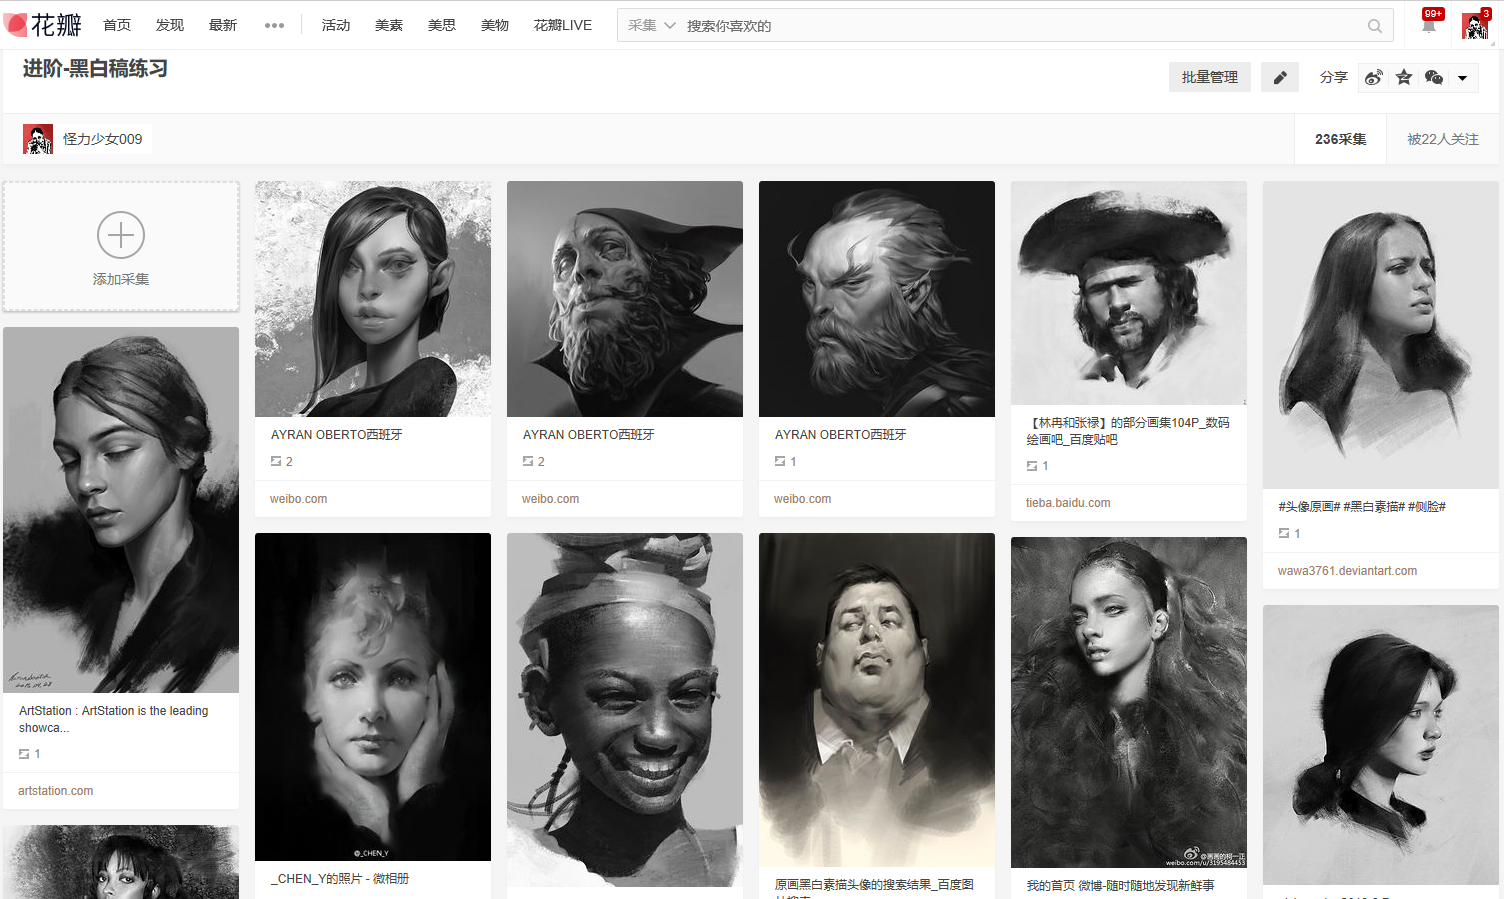This screenshot has height=899, width=1504.
Task: Expand the 采集 search type dropdown
Action: [x=652, y=26]
